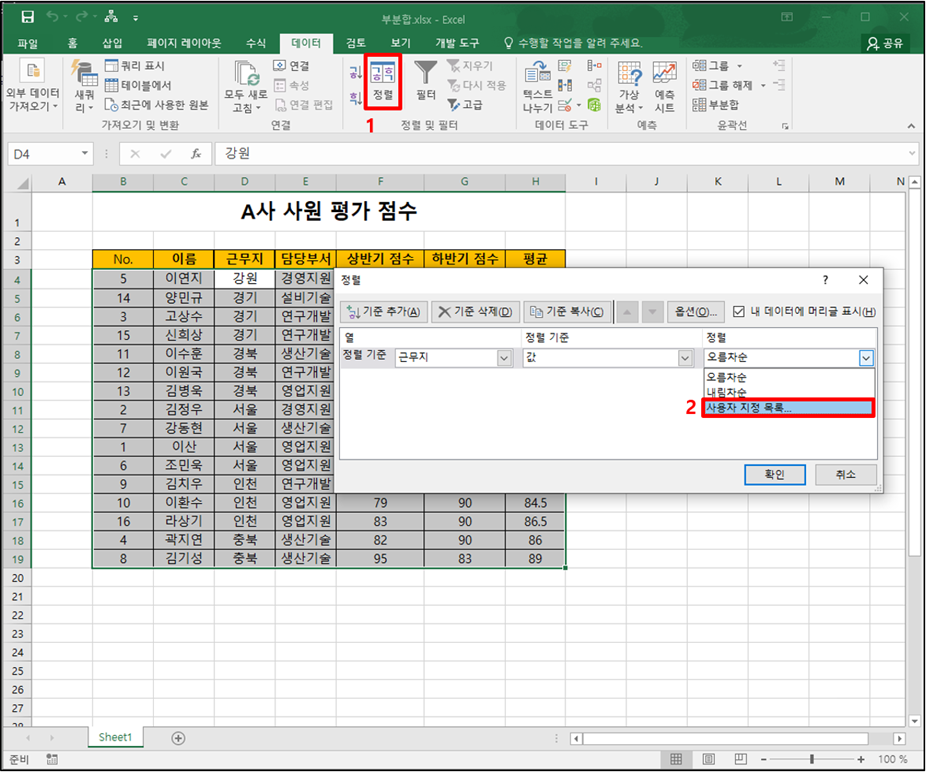Switch to Page Layout view icon

[x=709, y=759]
